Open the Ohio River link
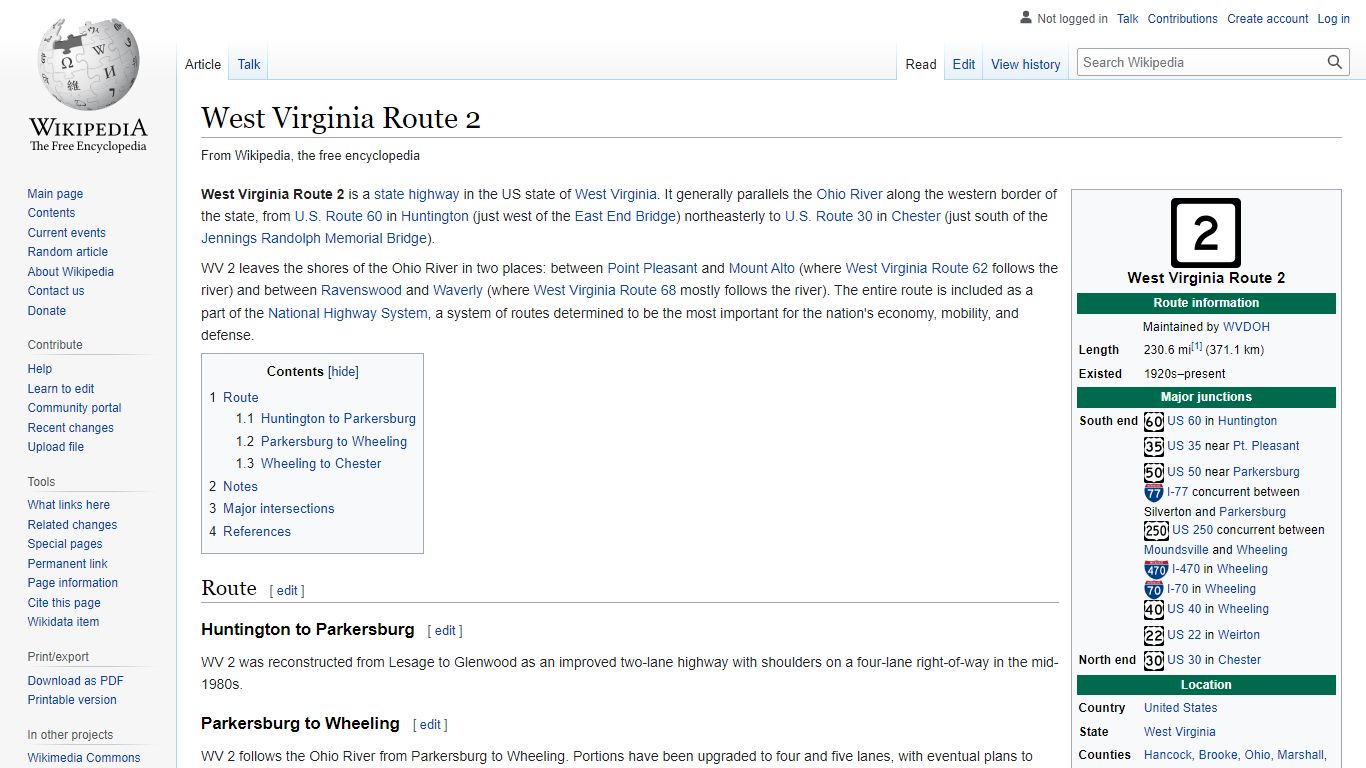 click(849, 194)
